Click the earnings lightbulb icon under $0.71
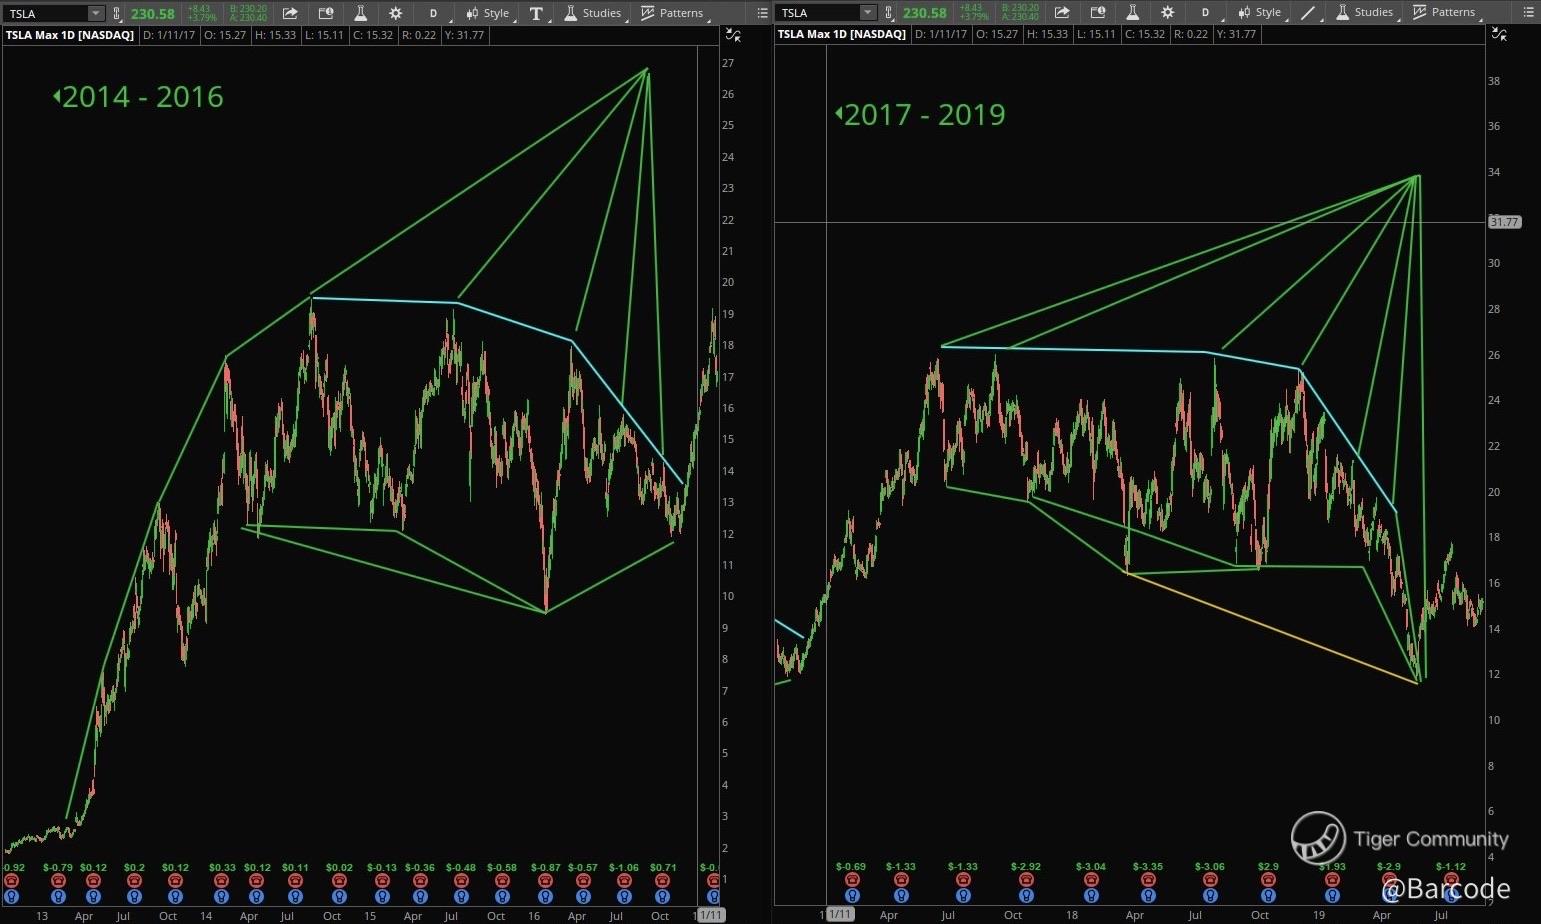This screenshot has width=1541, height=924. tap(662, 896)
